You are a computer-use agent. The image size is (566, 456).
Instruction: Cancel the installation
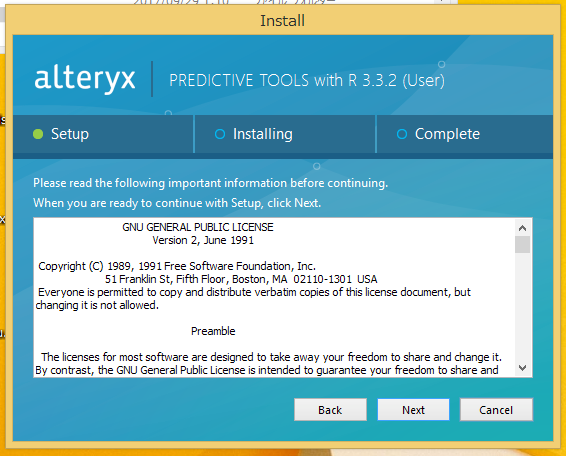pyautogui.click(x=496, y=410)
